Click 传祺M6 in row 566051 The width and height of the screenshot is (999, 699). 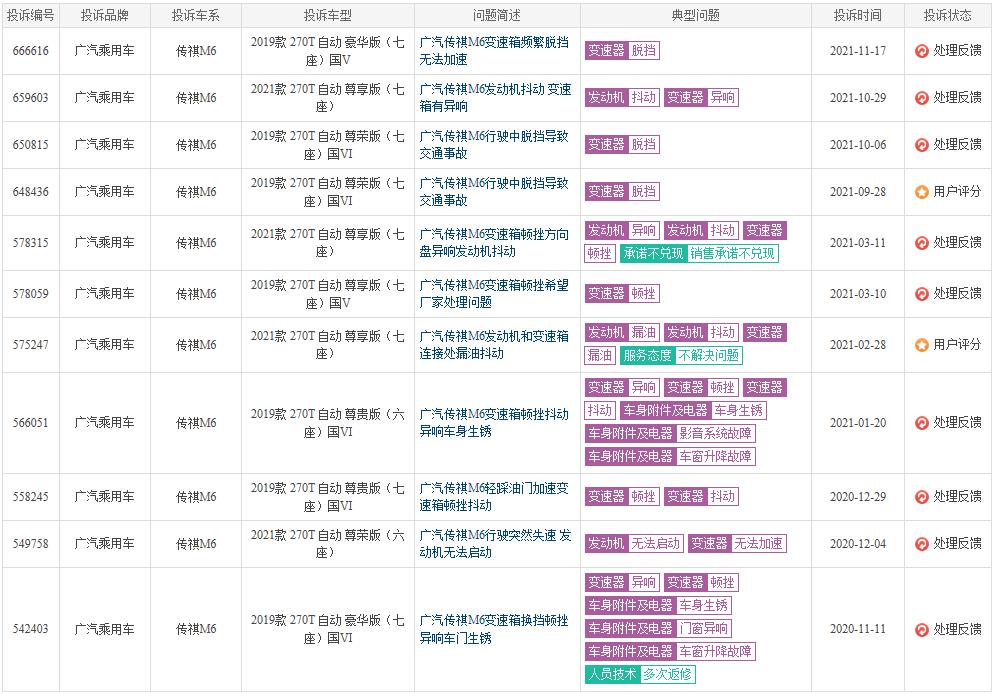196,423
